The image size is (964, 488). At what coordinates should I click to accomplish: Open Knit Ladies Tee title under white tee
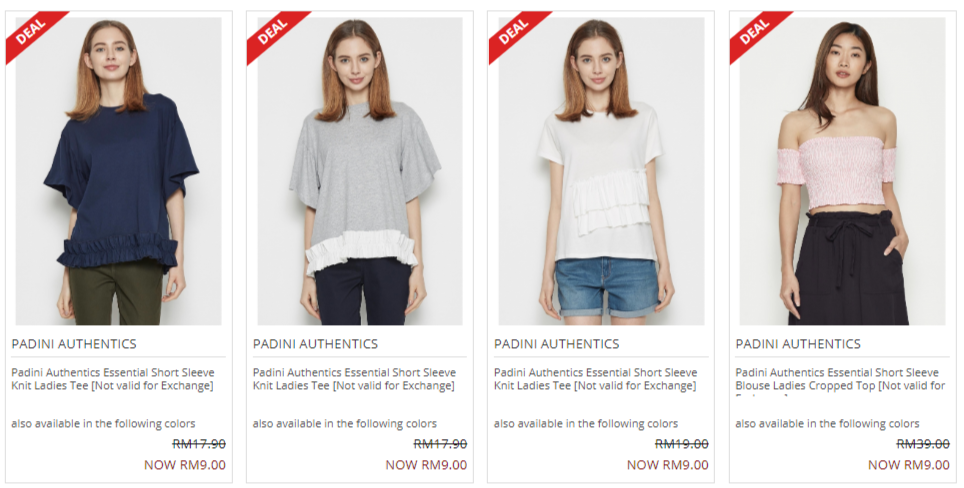point(596,379)
